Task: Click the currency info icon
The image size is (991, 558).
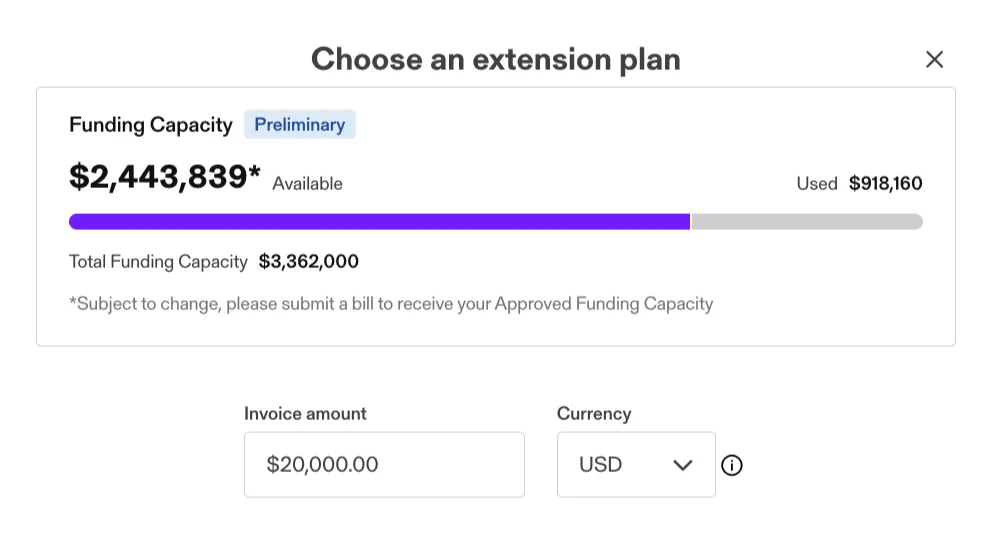Action: (x=732, y=466)
